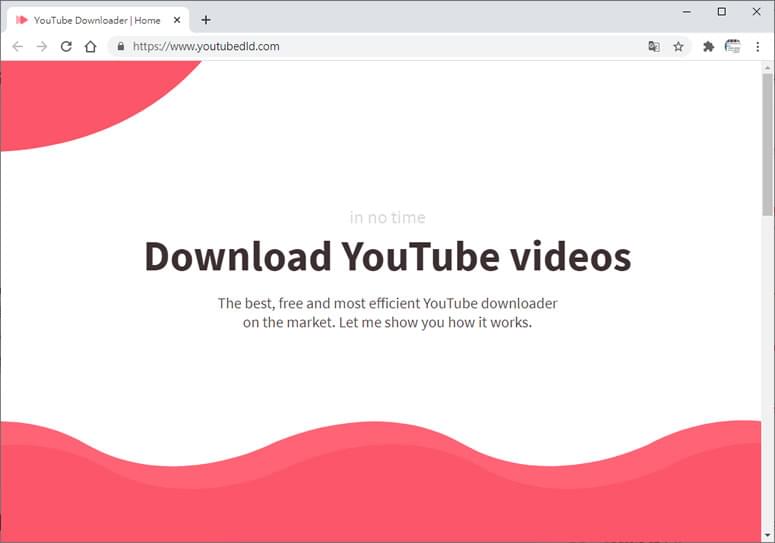Open the Chrome three-dot menu
Viewport: 775px width, 543px height.
pos(757,46)
